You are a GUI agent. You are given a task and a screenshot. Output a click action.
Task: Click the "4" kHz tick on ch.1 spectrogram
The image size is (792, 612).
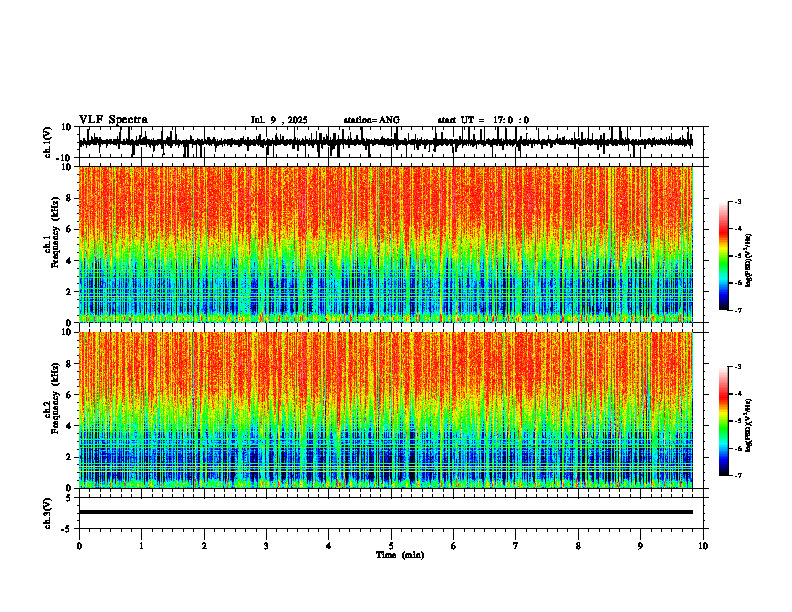70,261
